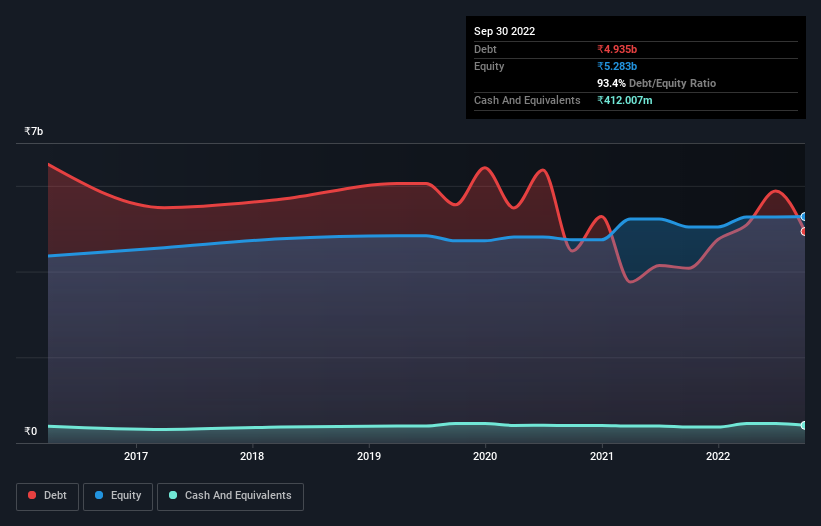
Task: Click Cash And Equivalents tooltip label
Action: point(527,100)
